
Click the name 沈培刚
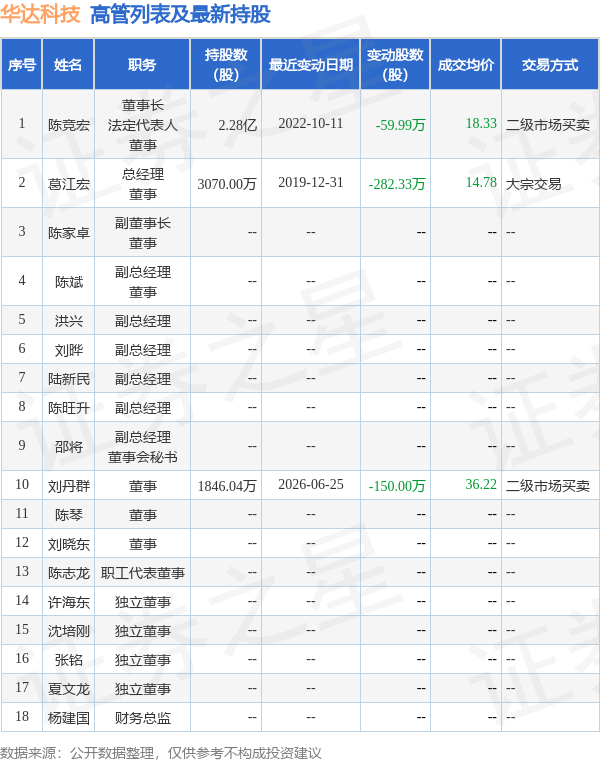point(69,631)
